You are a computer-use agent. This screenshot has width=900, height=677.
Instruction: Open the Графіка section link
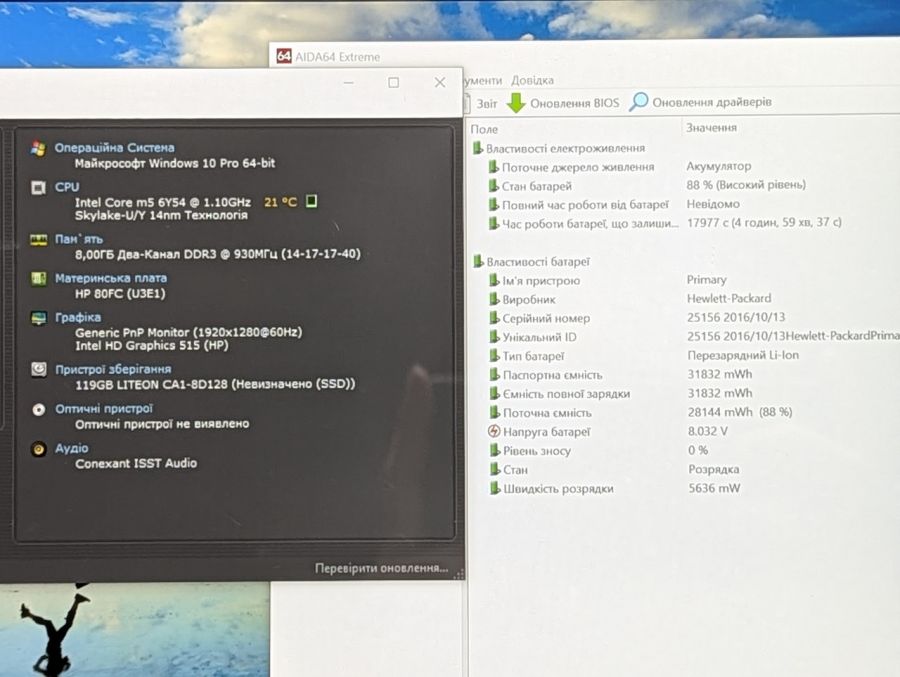point(77,317)
